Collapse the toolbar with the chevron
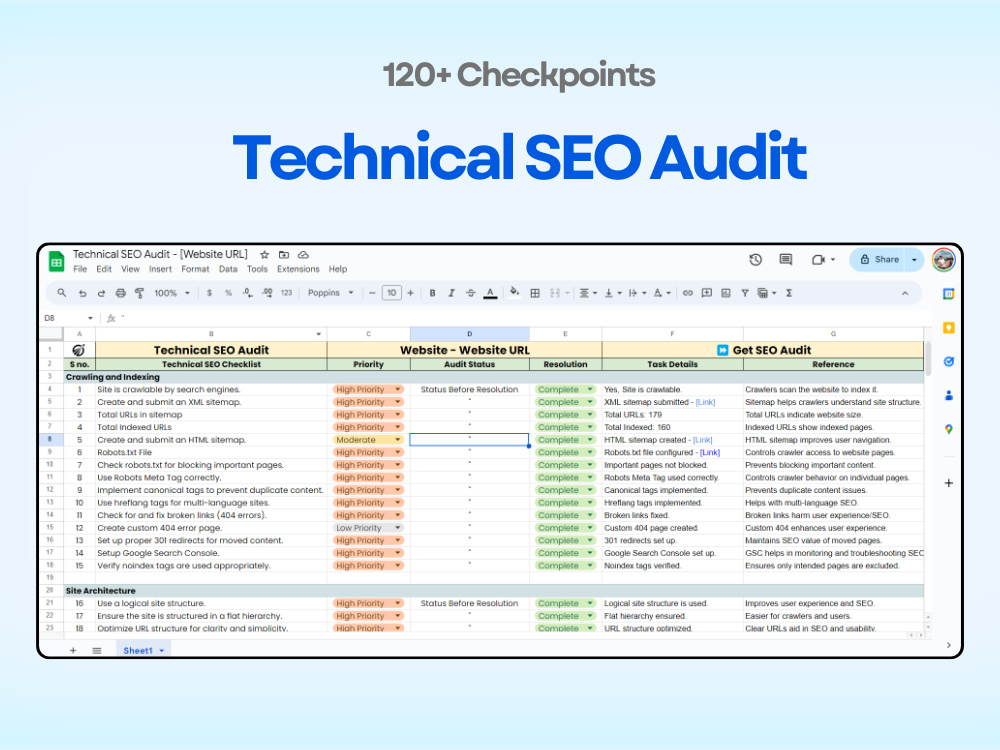Screen dimensions: 1000x750 (905, 293)
